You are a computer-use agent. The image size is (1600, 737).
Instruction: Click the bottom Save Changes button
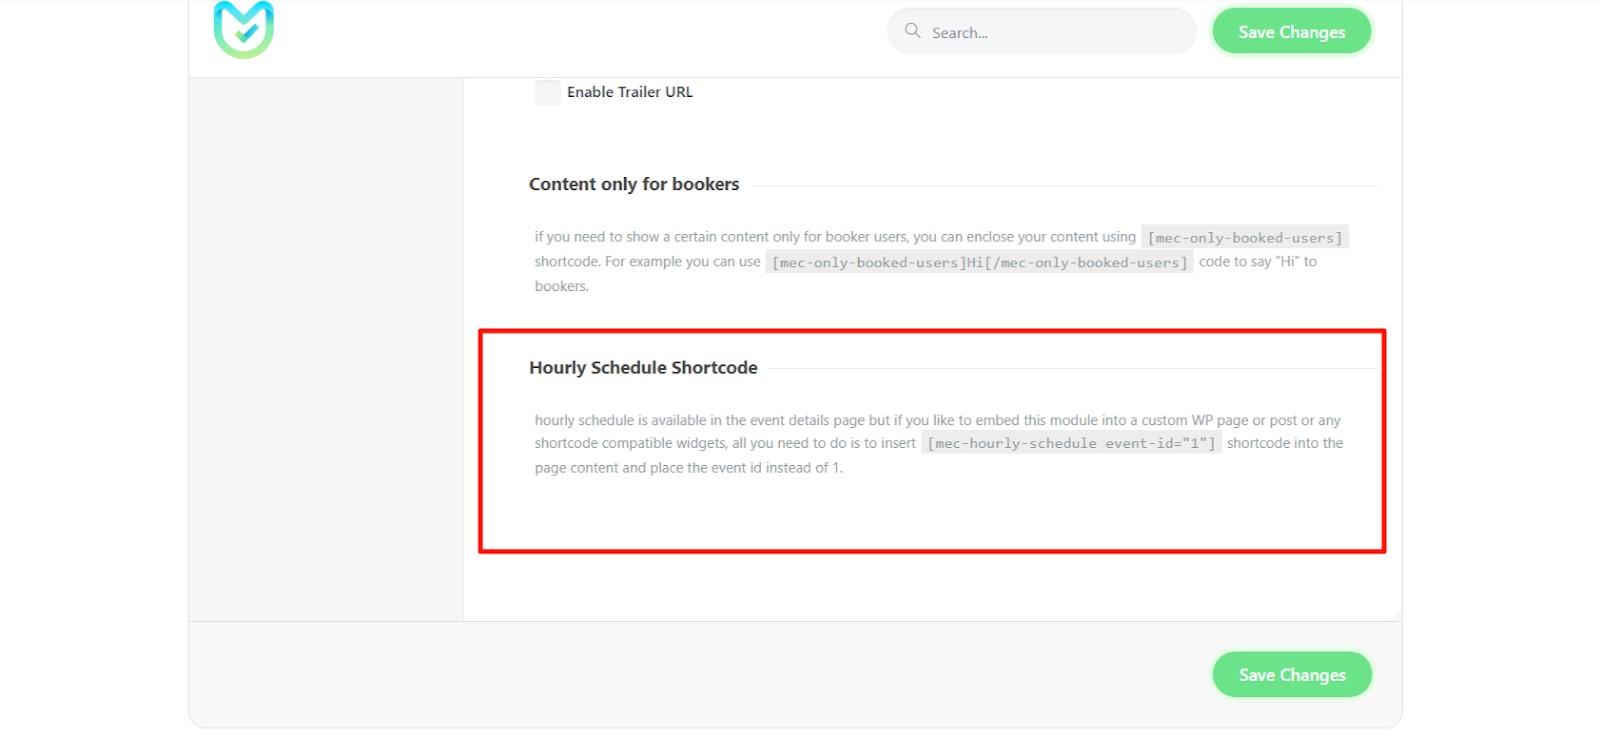pyautogui.click(x=1291, y=675)
